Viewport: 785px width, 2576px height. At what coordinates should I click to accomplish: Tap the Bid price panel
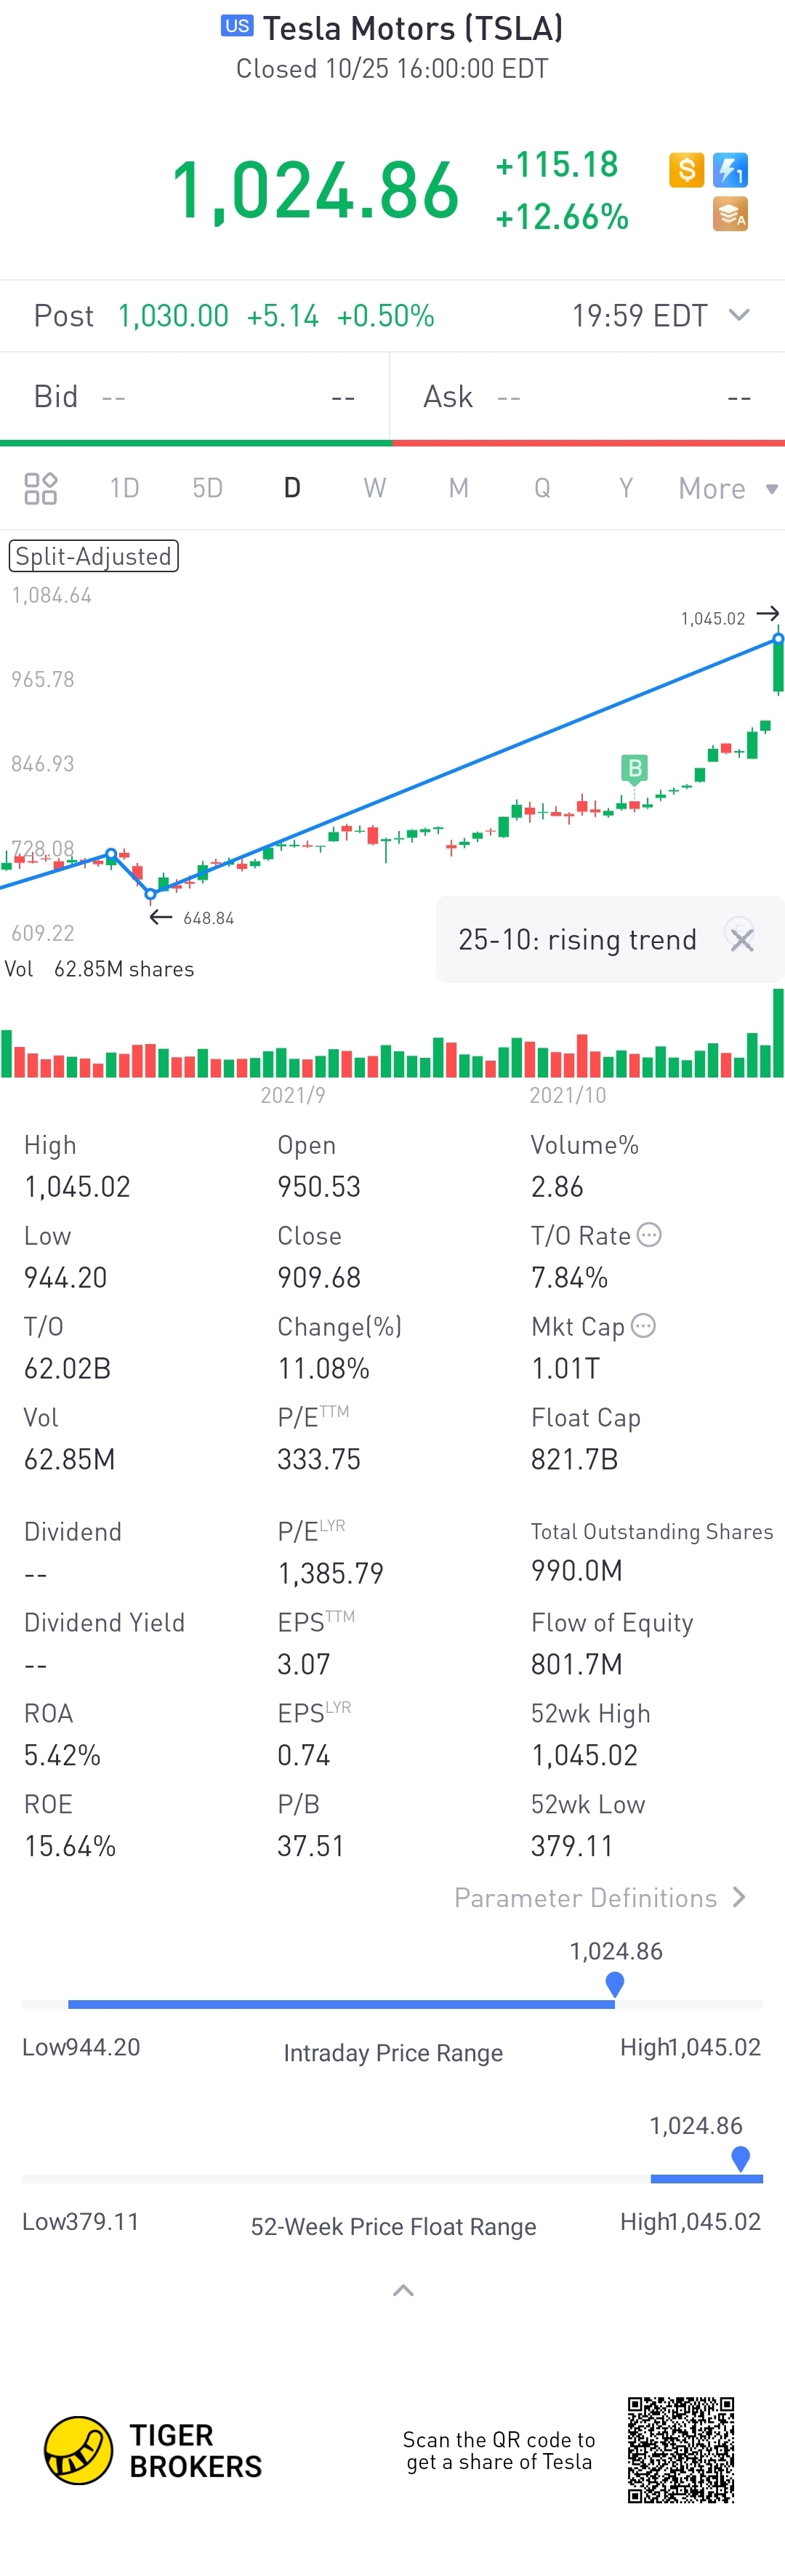tap(195, 397)
